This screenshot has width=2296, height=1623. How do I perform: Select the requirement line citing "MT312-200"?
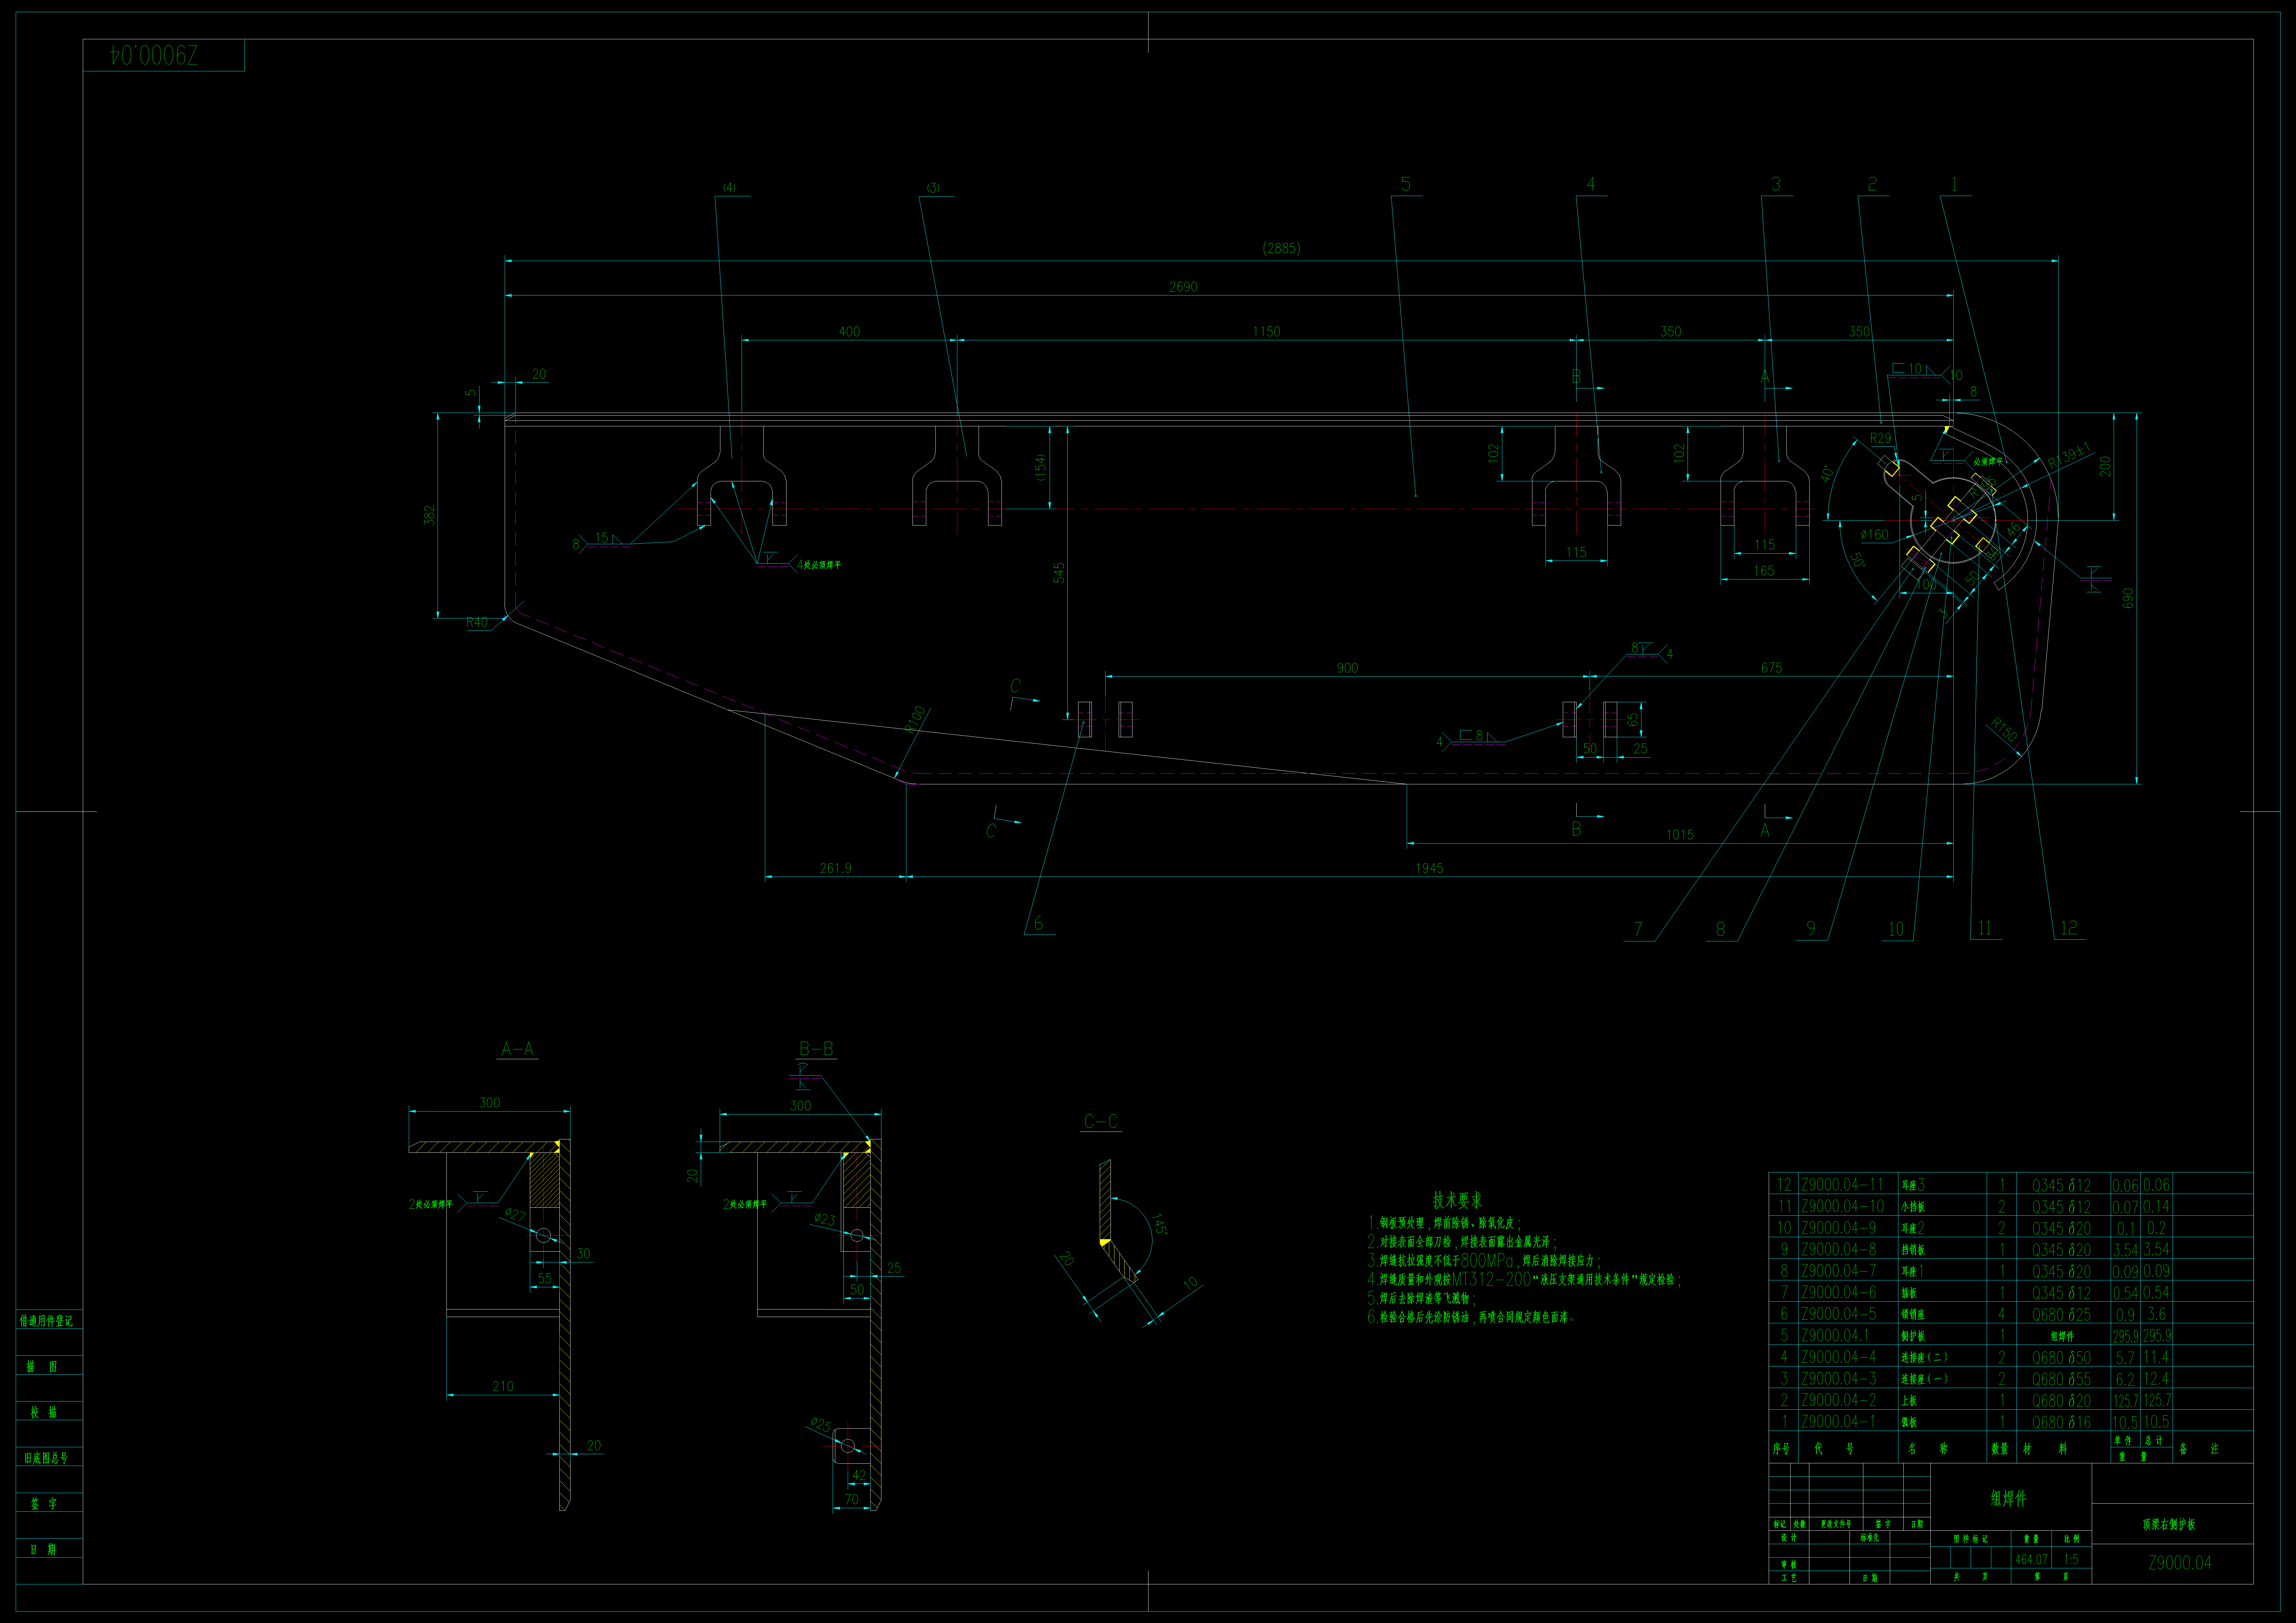(1524, 1280)
